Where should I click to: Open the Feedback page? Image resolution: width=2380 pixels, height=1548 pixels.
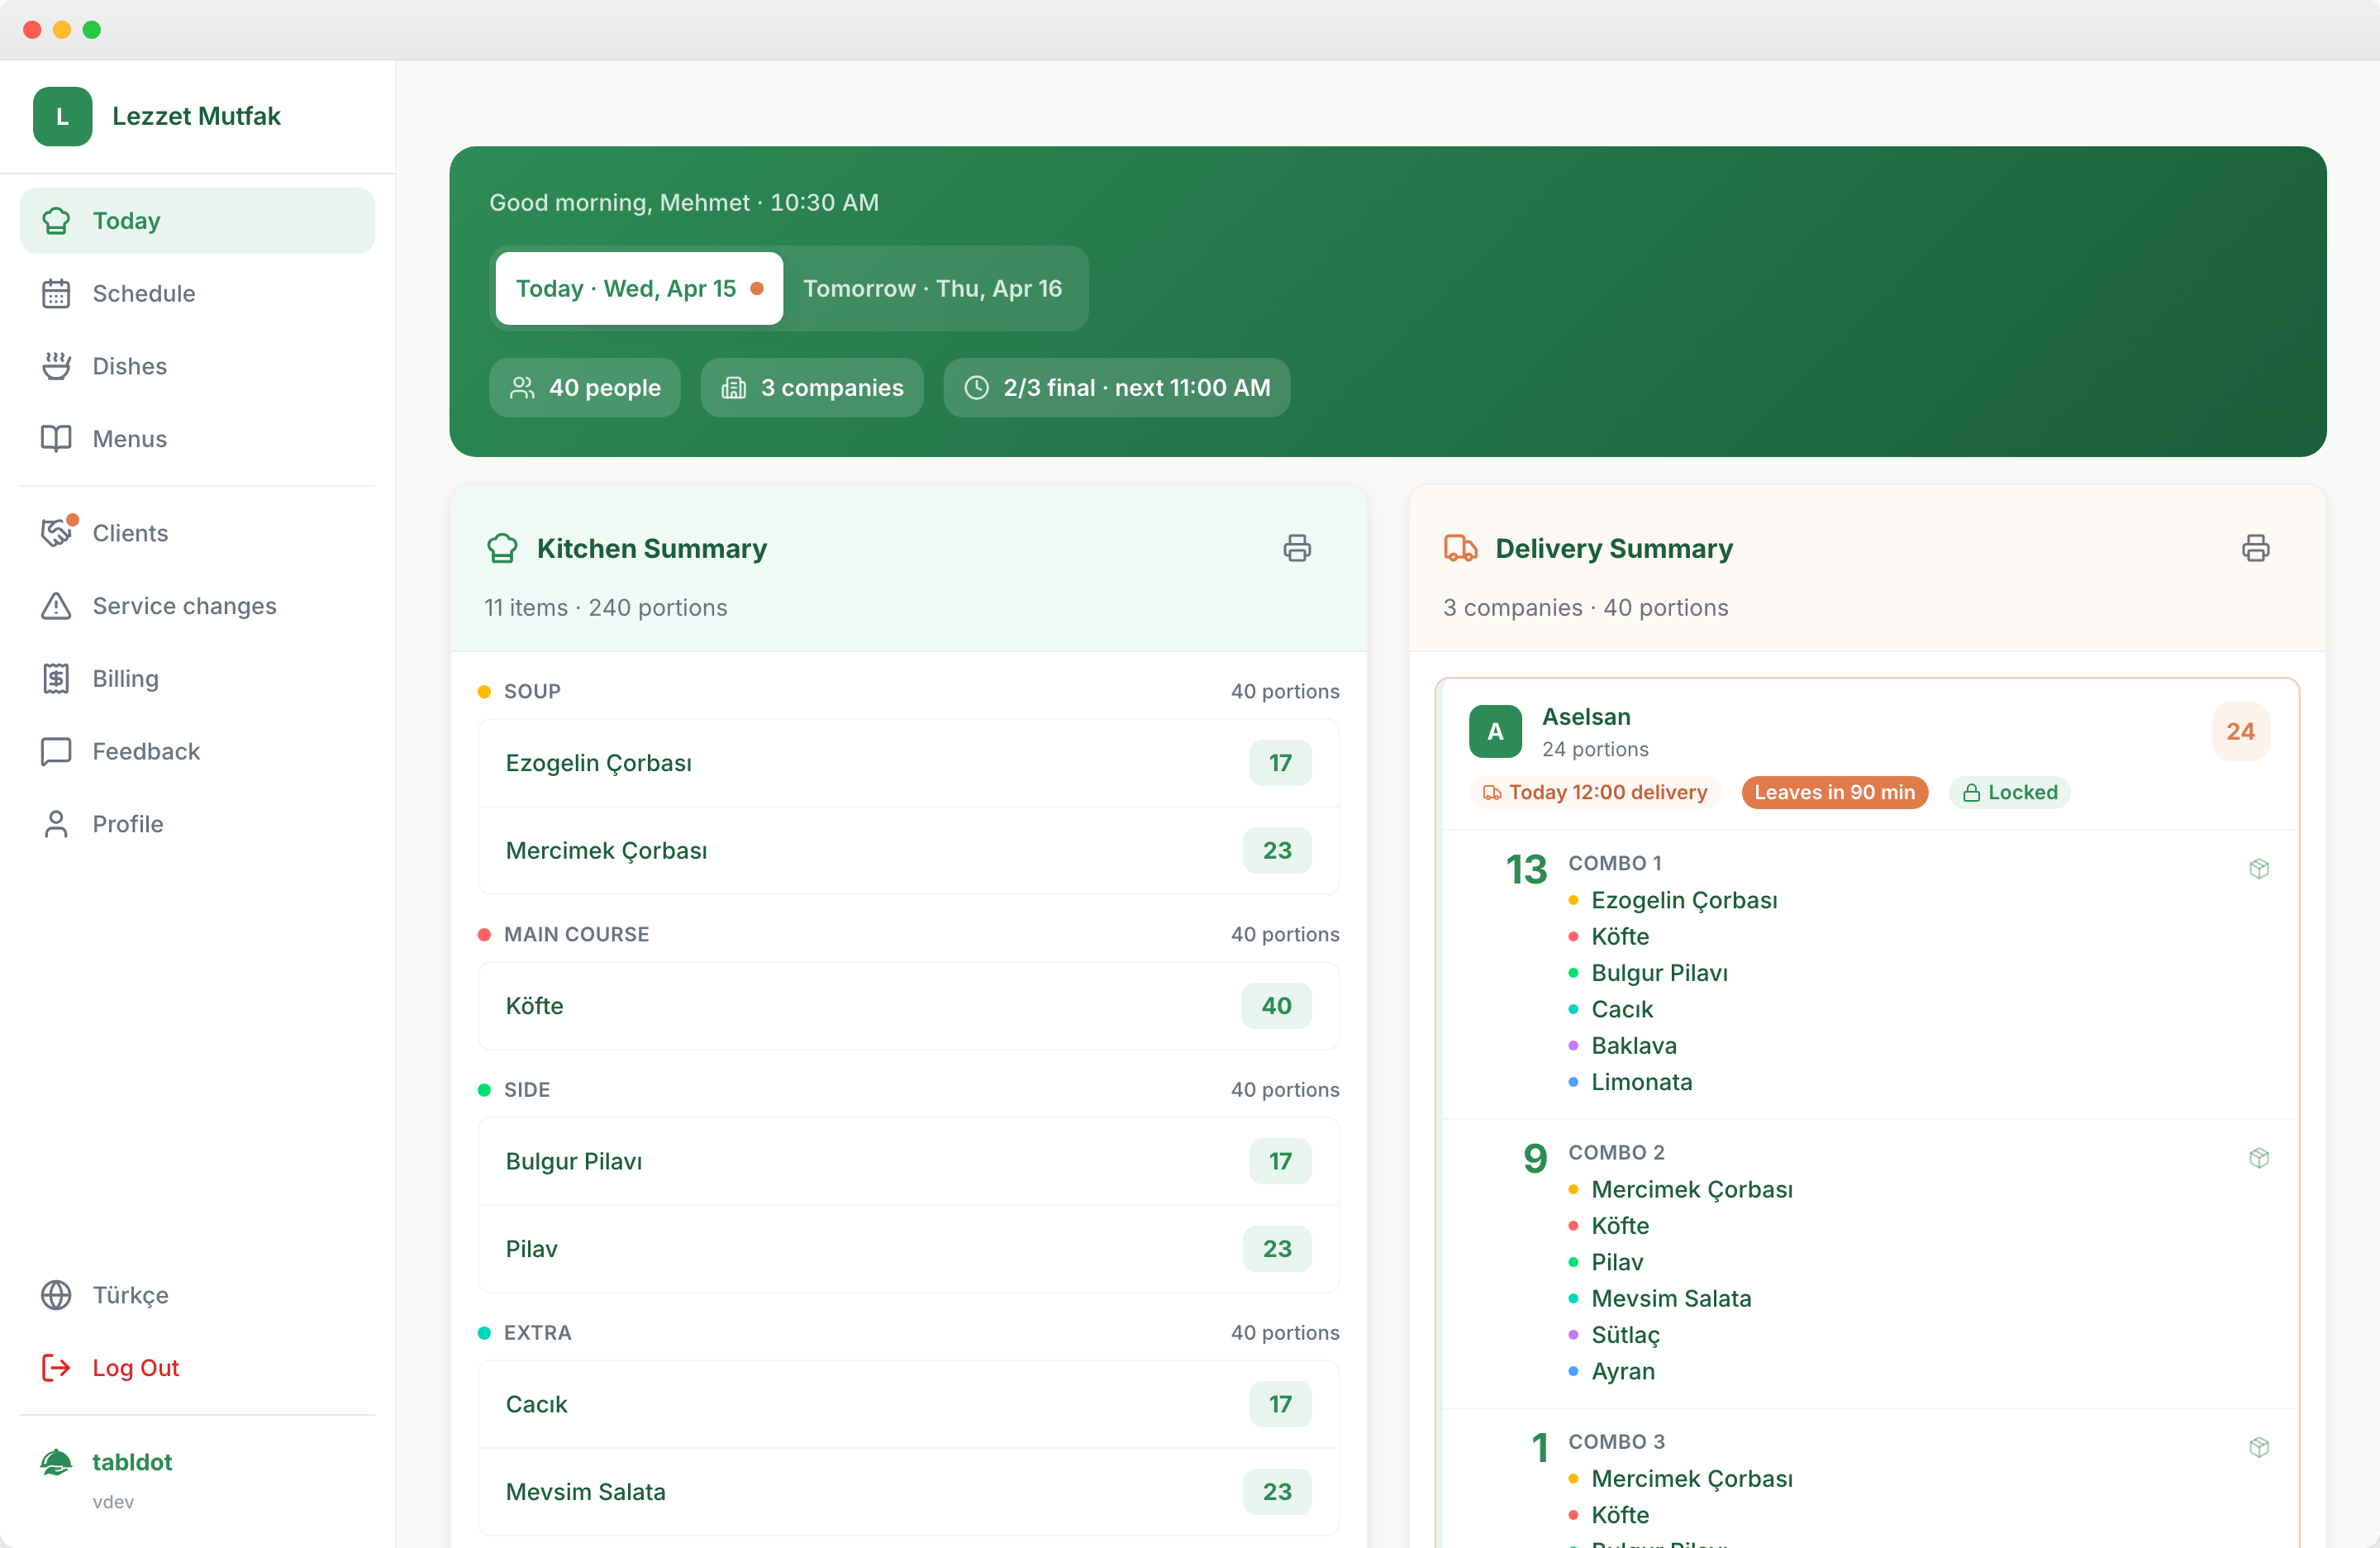(197, 751)
